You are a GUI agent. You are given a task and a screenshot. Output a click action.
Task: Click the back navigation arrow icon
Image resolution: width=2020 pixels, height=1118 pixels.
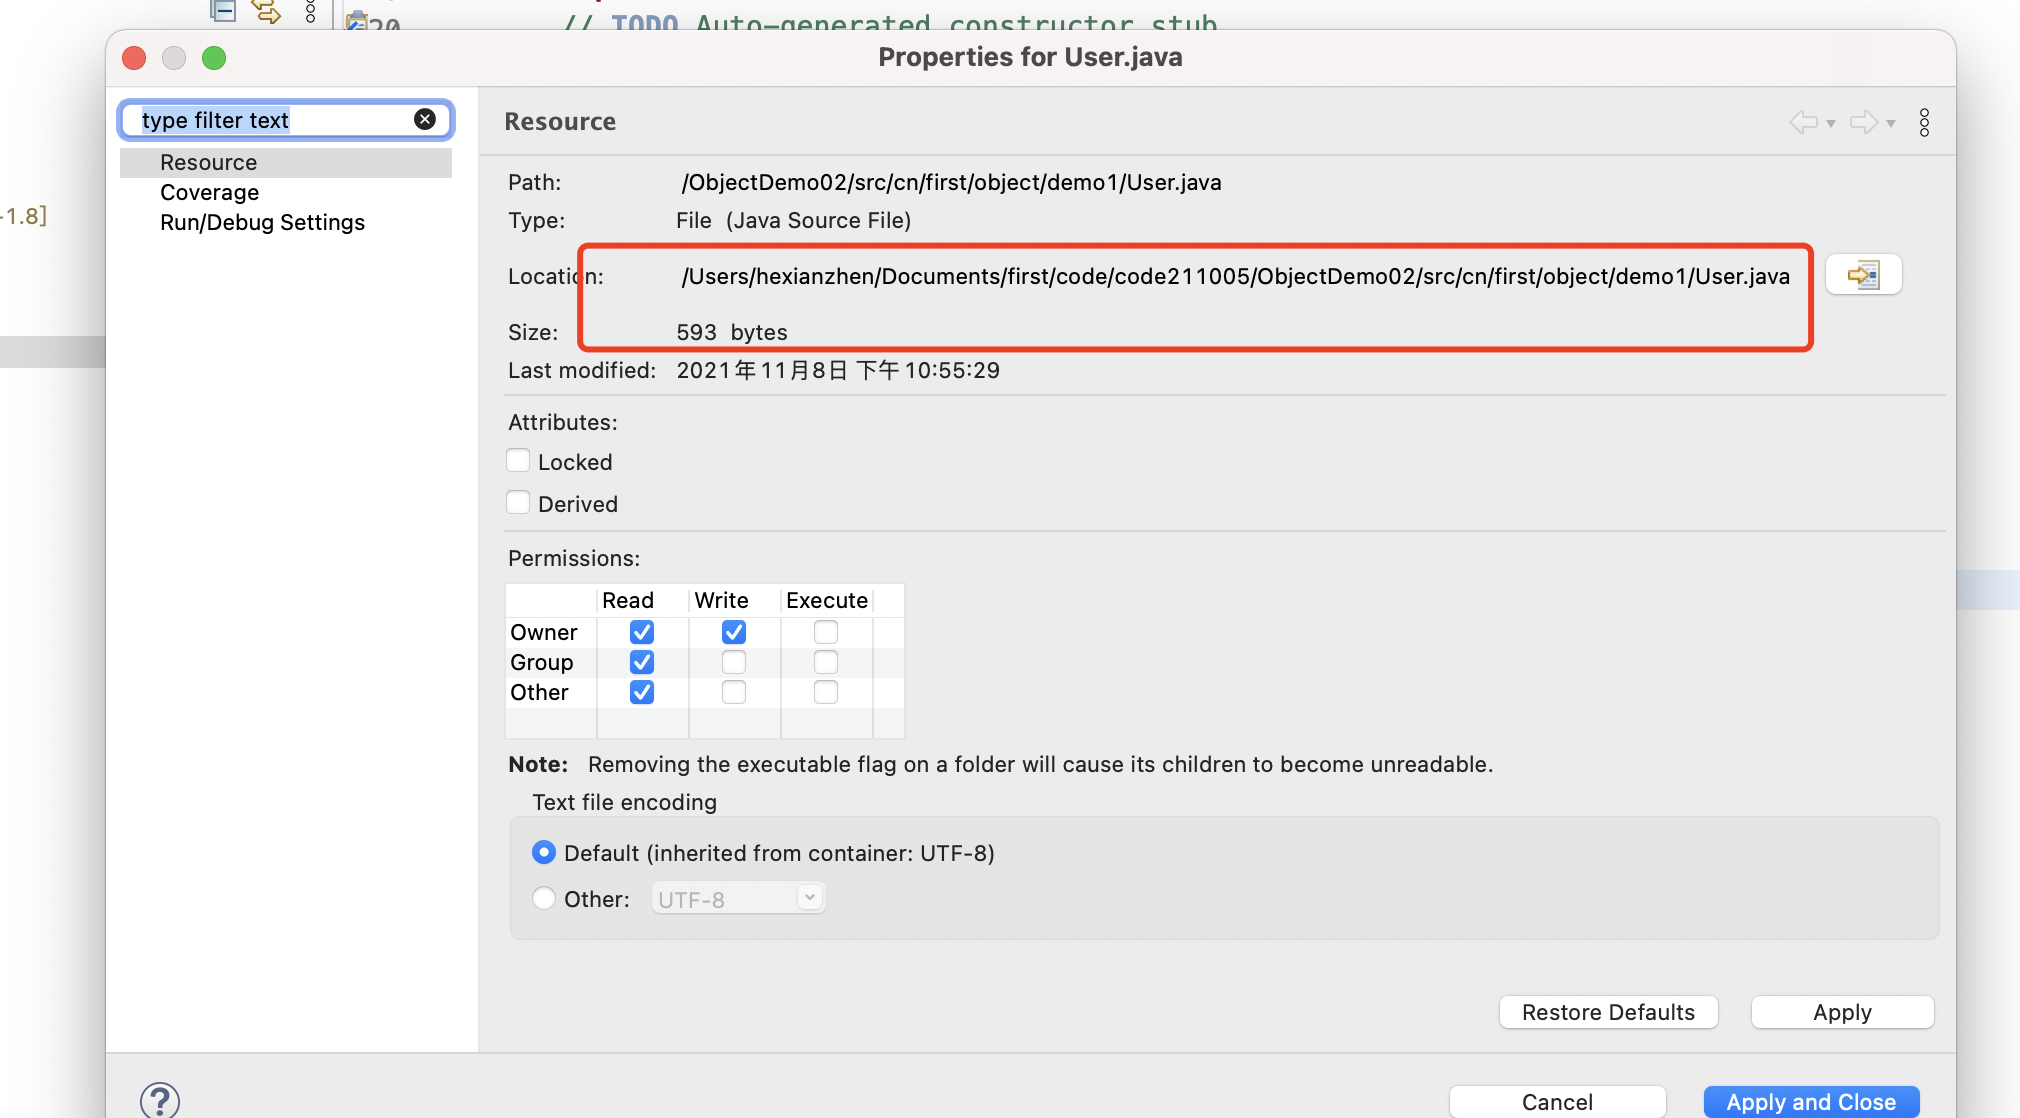point(1803,122)
